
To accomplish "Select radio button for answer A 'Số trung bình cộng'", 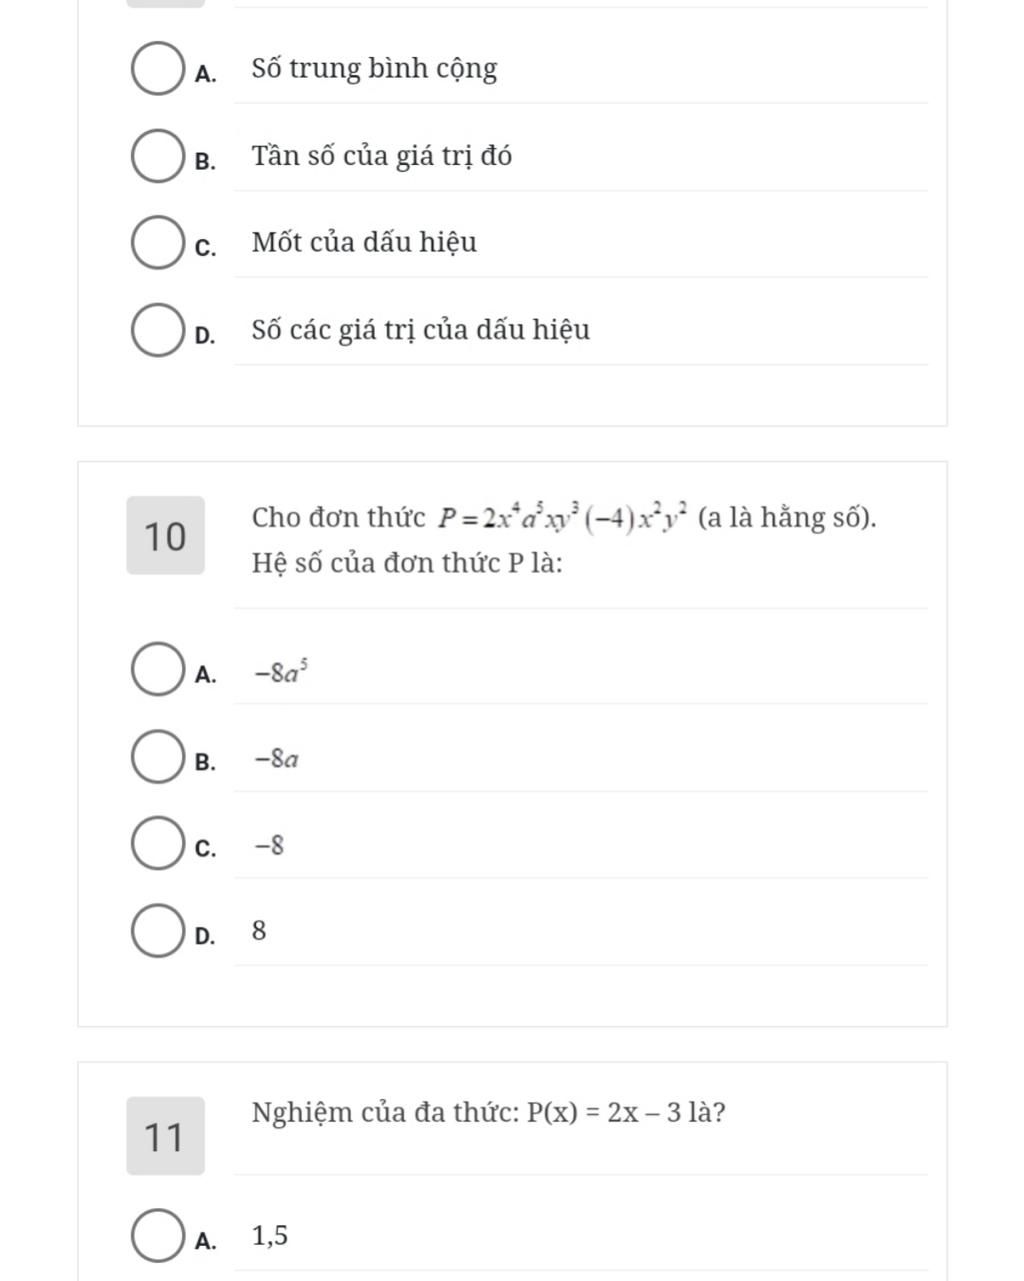I will point(157,71).
